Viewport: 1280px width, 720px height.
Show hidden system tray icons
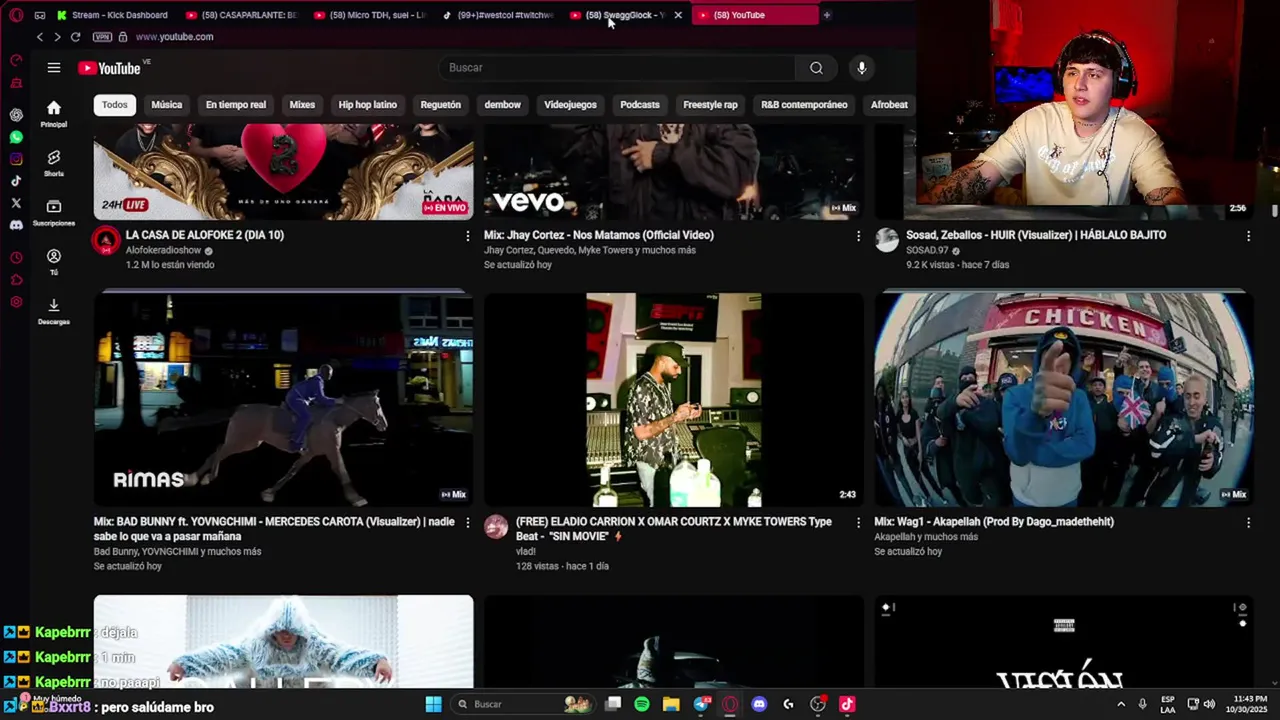click(x=1120, y=704)
